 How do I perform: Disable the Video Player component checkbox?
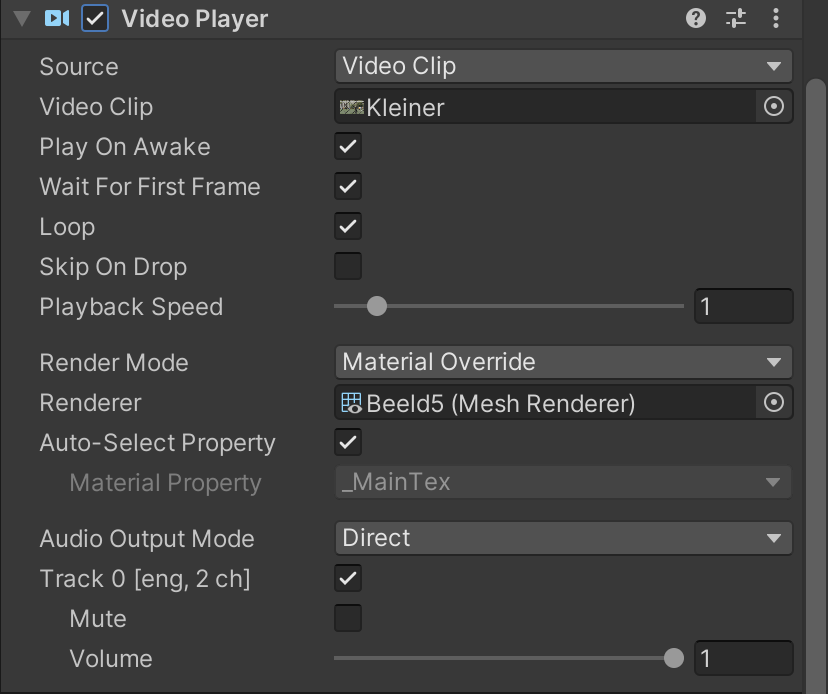(95, 18)
